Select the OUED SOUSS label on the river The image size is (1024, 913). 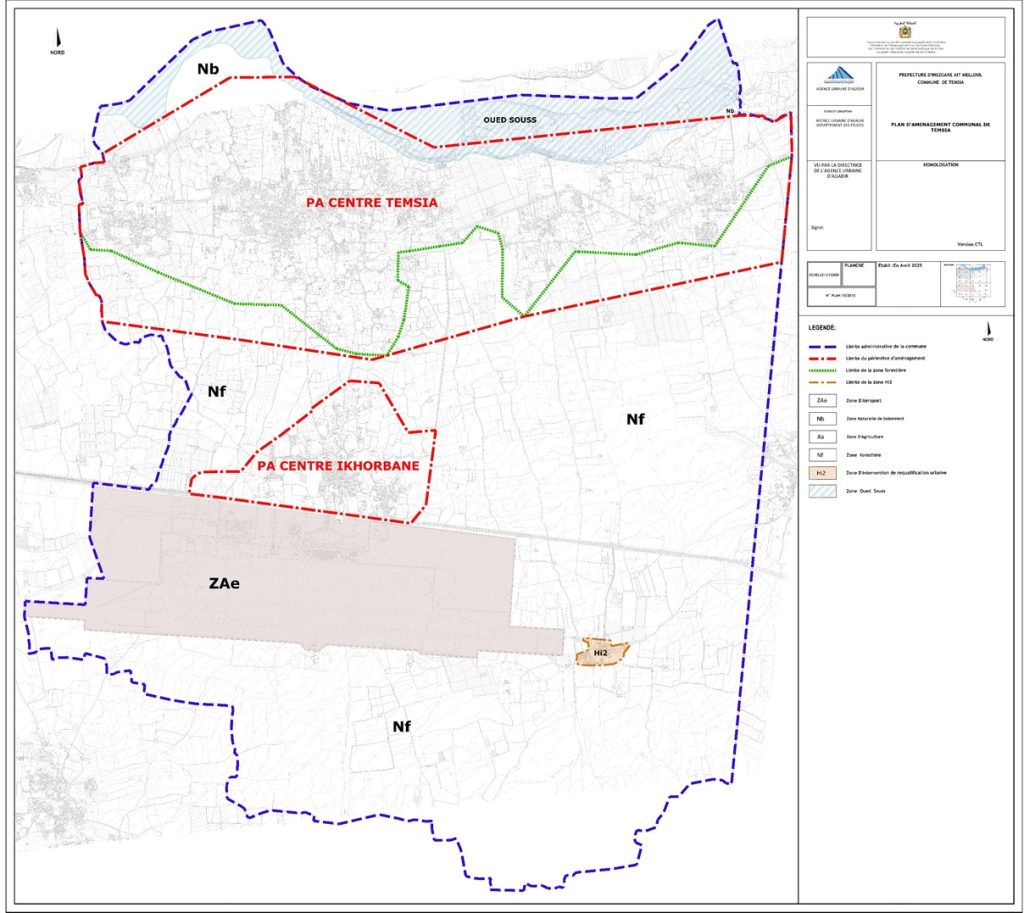pos(511,120)
